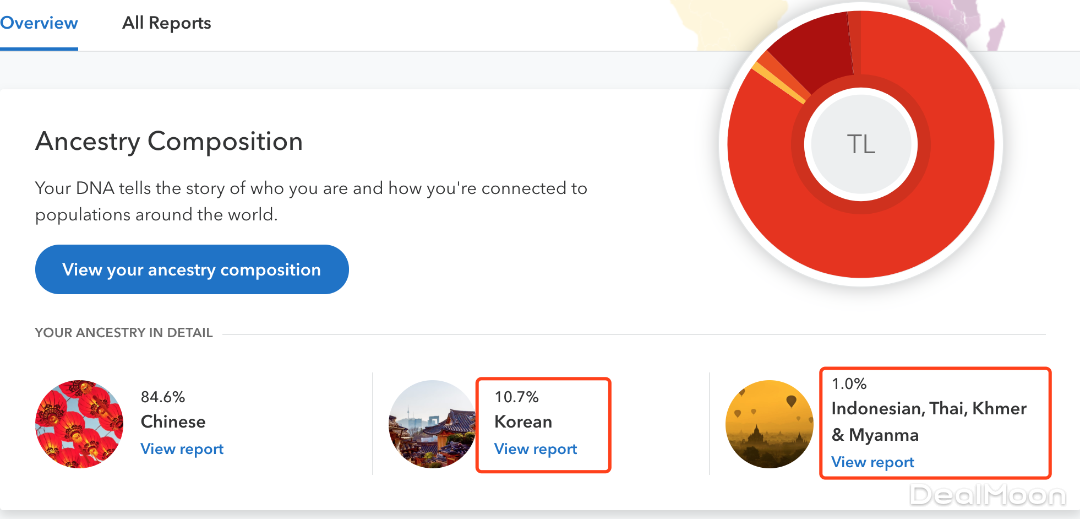1080x519 pixels.
Task: Click the Korean rooftops circular image
Action: coord(432,424)
